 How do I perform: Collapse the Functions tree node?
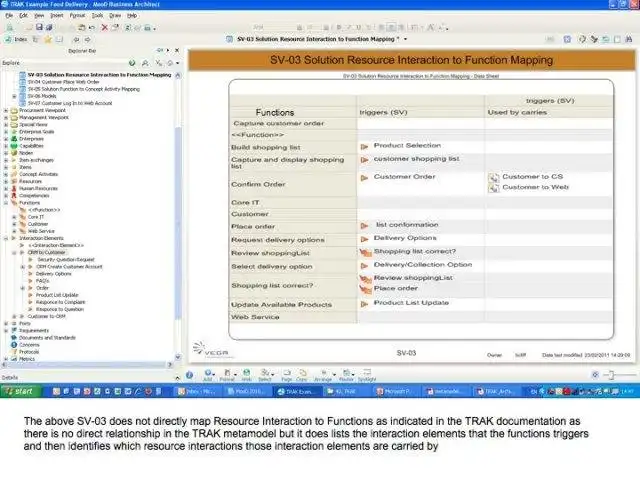coord(6,203)
